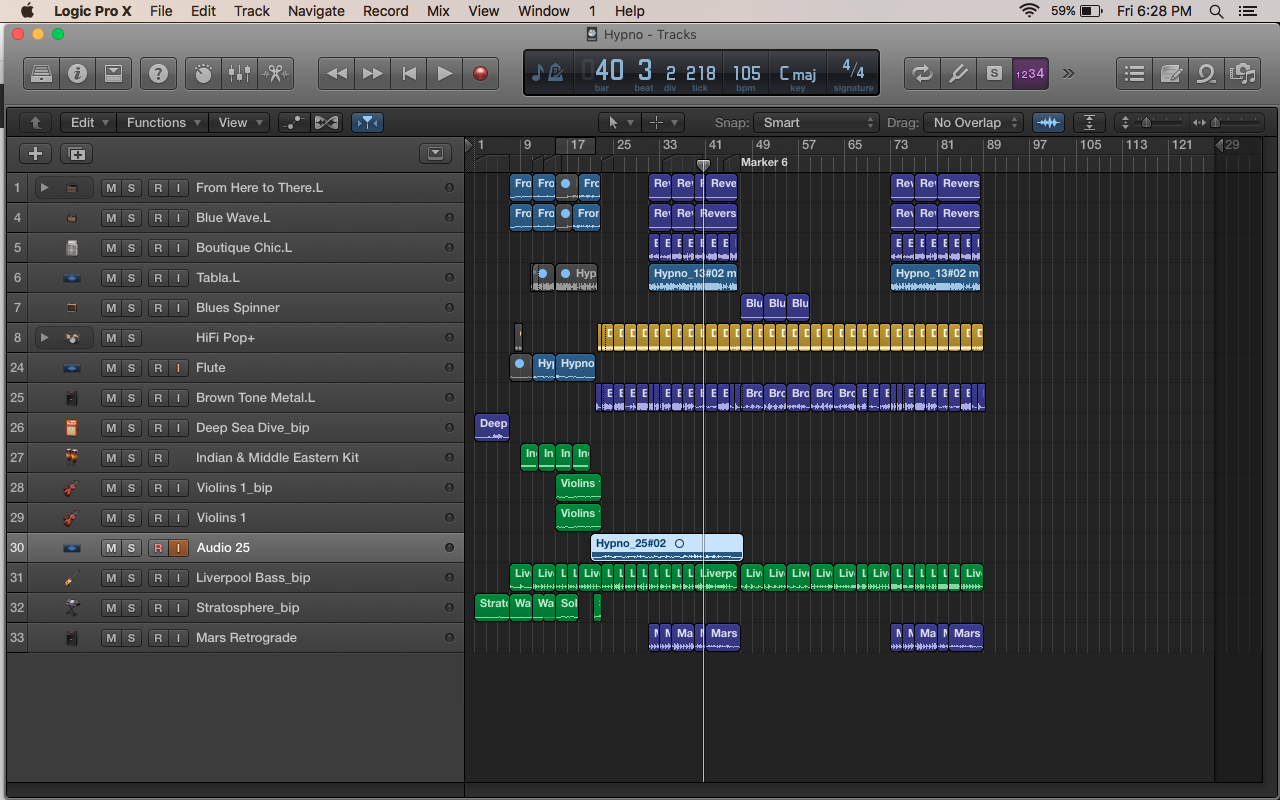Open Spotlight search in the menu bar
Viewport: 1280px width, 800px height.
[1216, 11]
